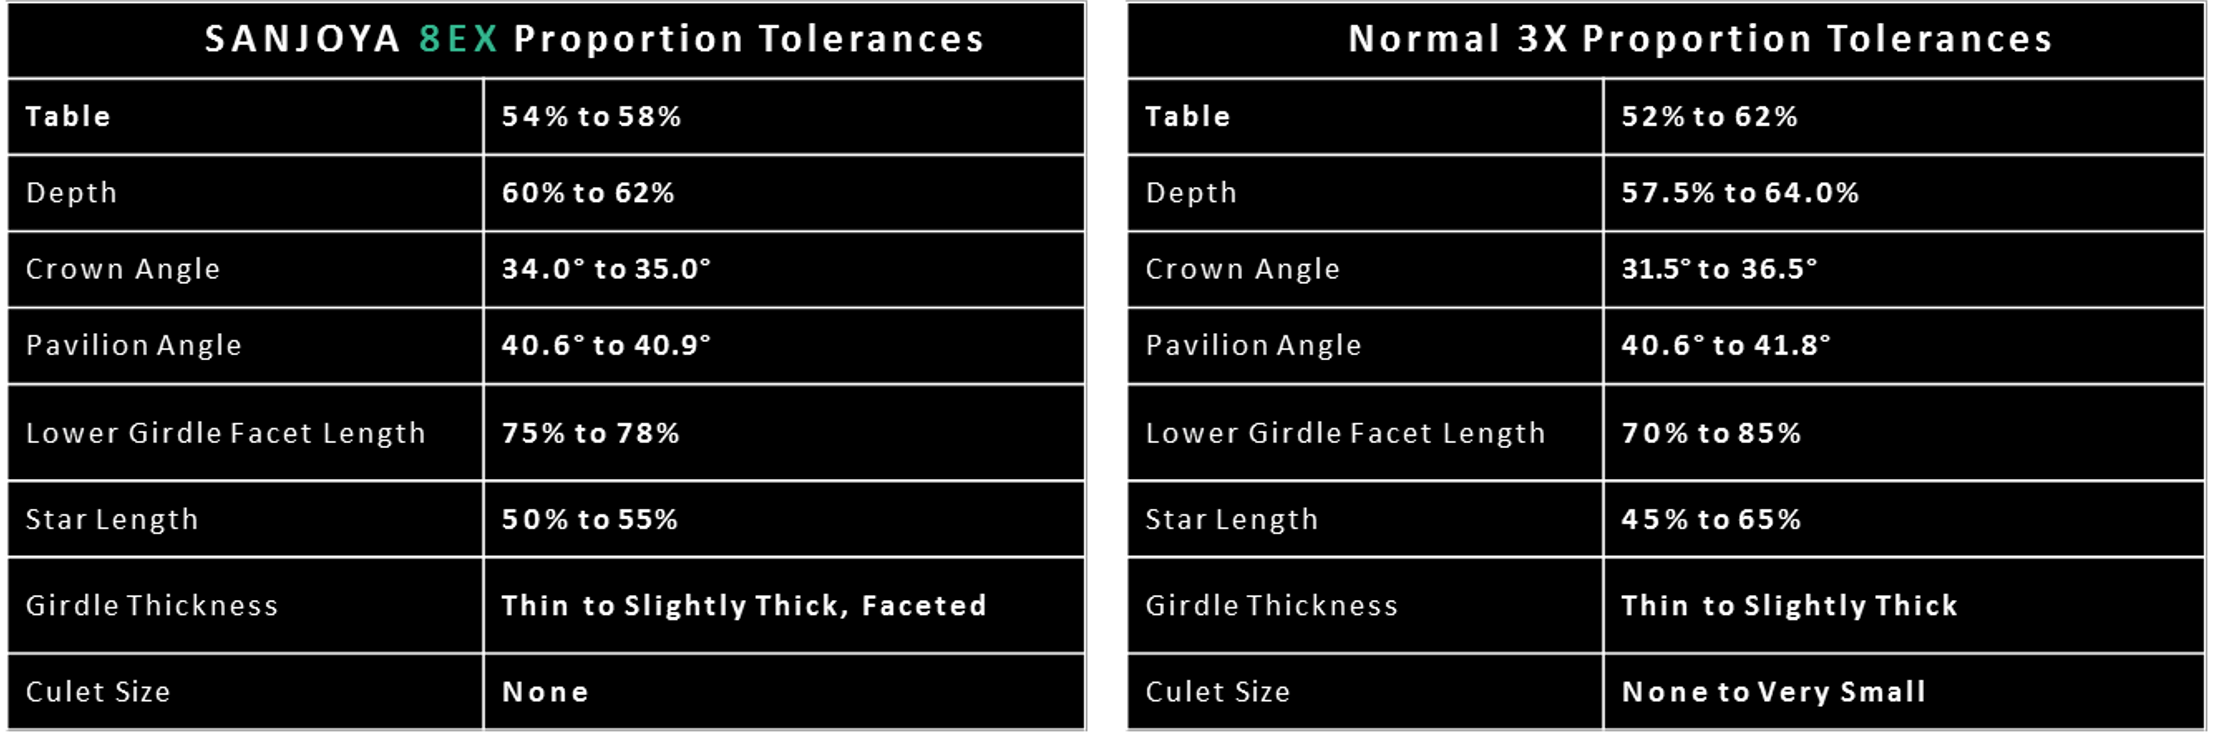Select the 70% to 85% lower girdle value

[x=1711, y=433]
